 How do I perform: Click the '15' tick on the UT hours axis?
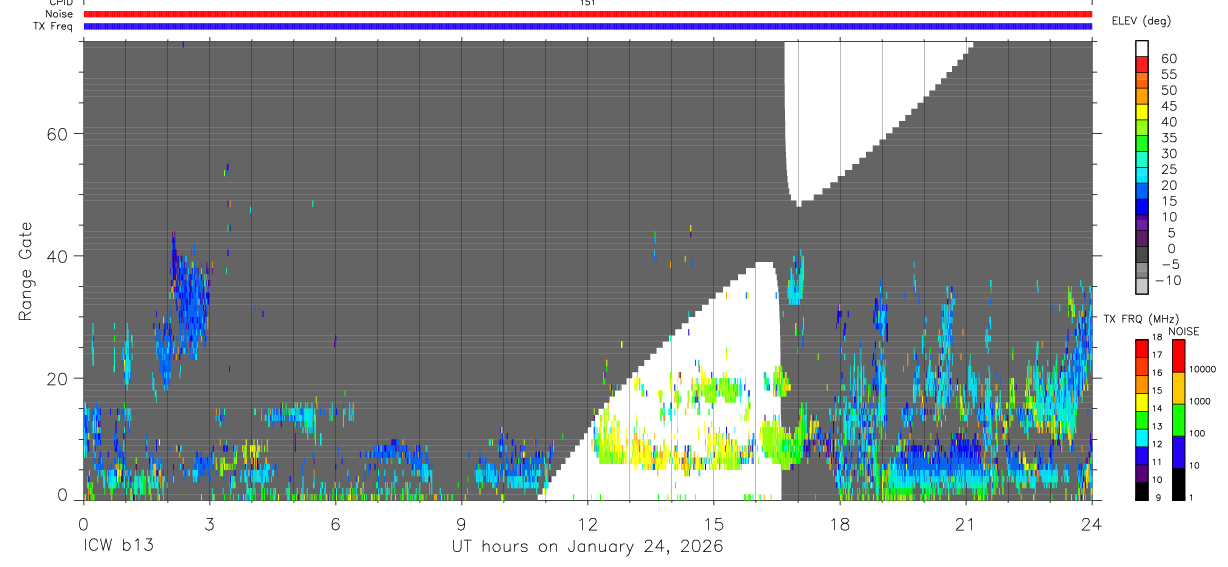pos(714,523)
